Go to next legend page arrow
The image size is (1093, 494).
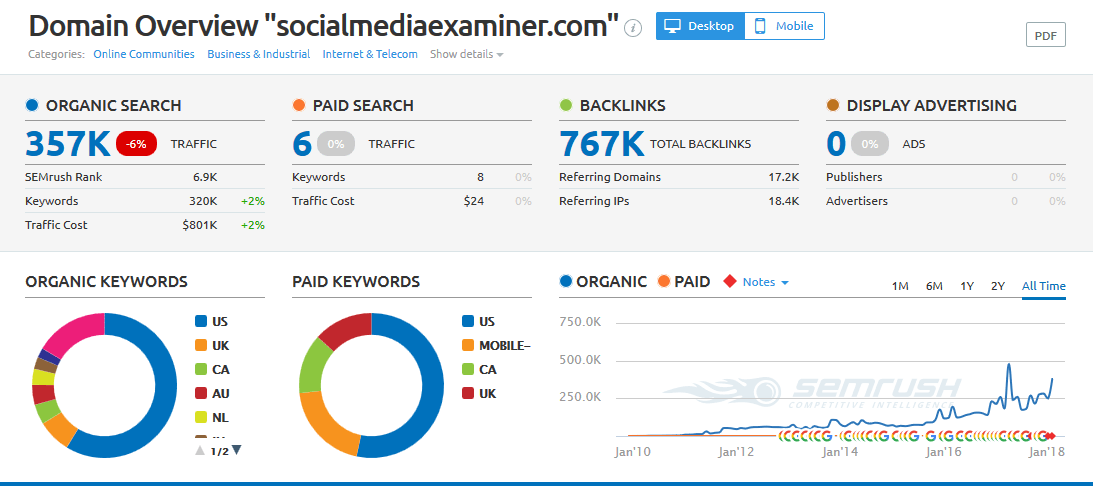(x=237, y=450)
